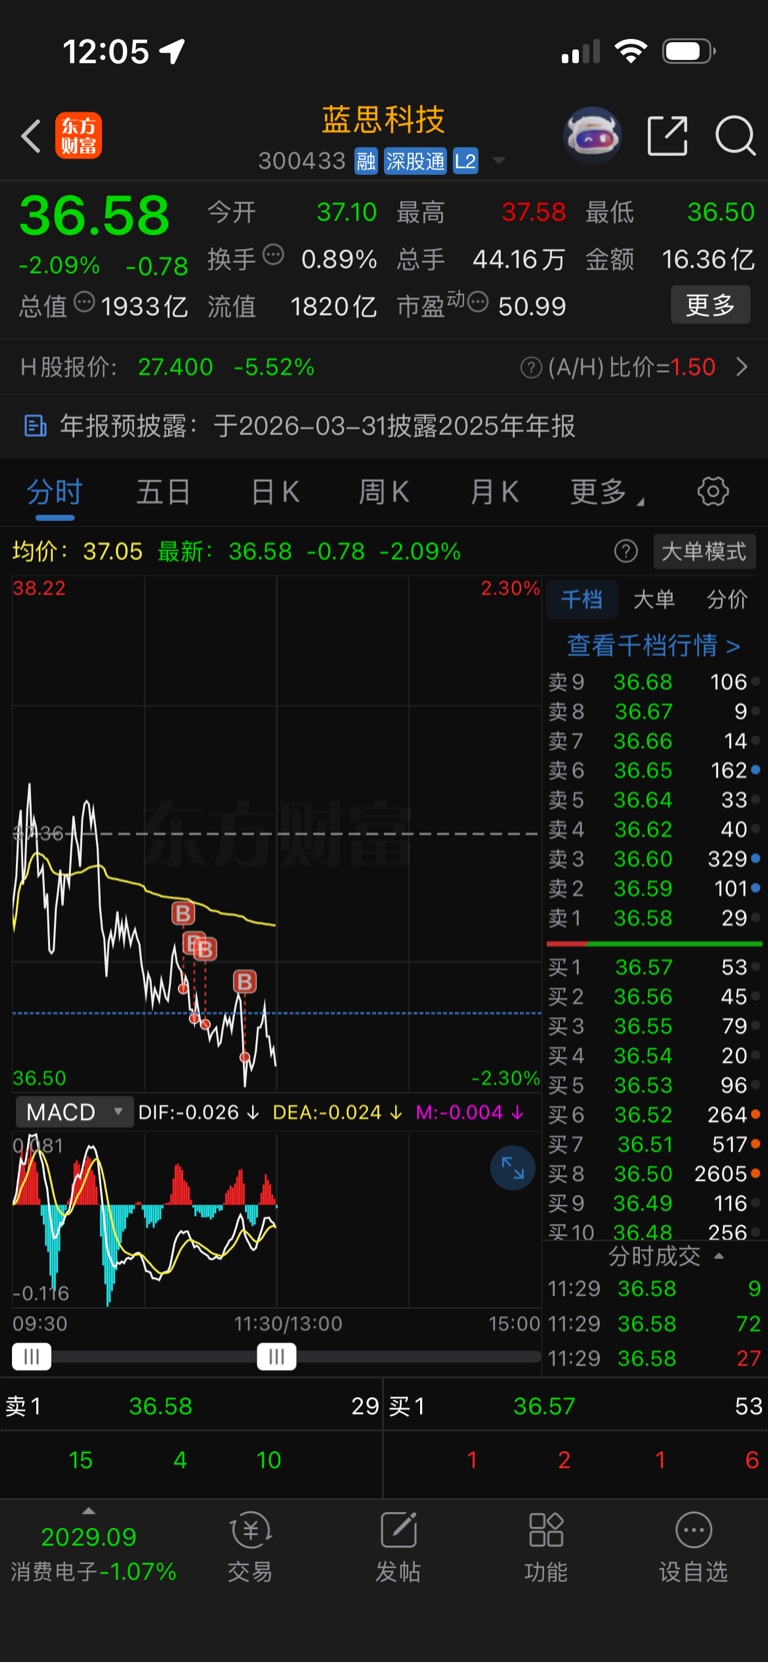Tap info icon next to 总值
This screenshot has height=1663, width=768.
[x=84, y=302]
